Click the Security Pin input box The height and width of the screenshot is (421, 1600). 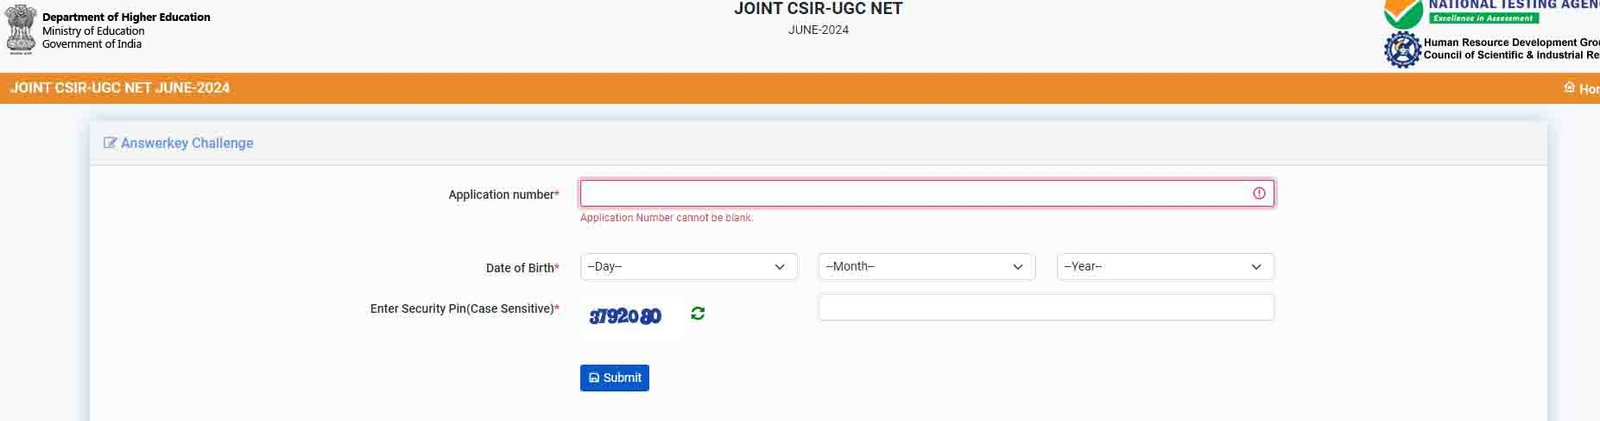1046,307
